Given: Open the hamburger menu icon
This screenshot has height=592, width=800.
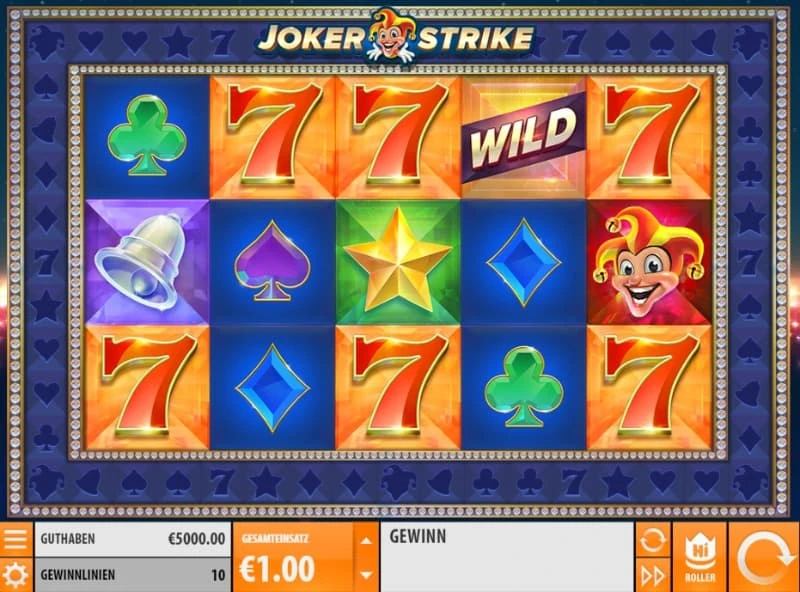Looking at the screenshot, I should point(16,538).
